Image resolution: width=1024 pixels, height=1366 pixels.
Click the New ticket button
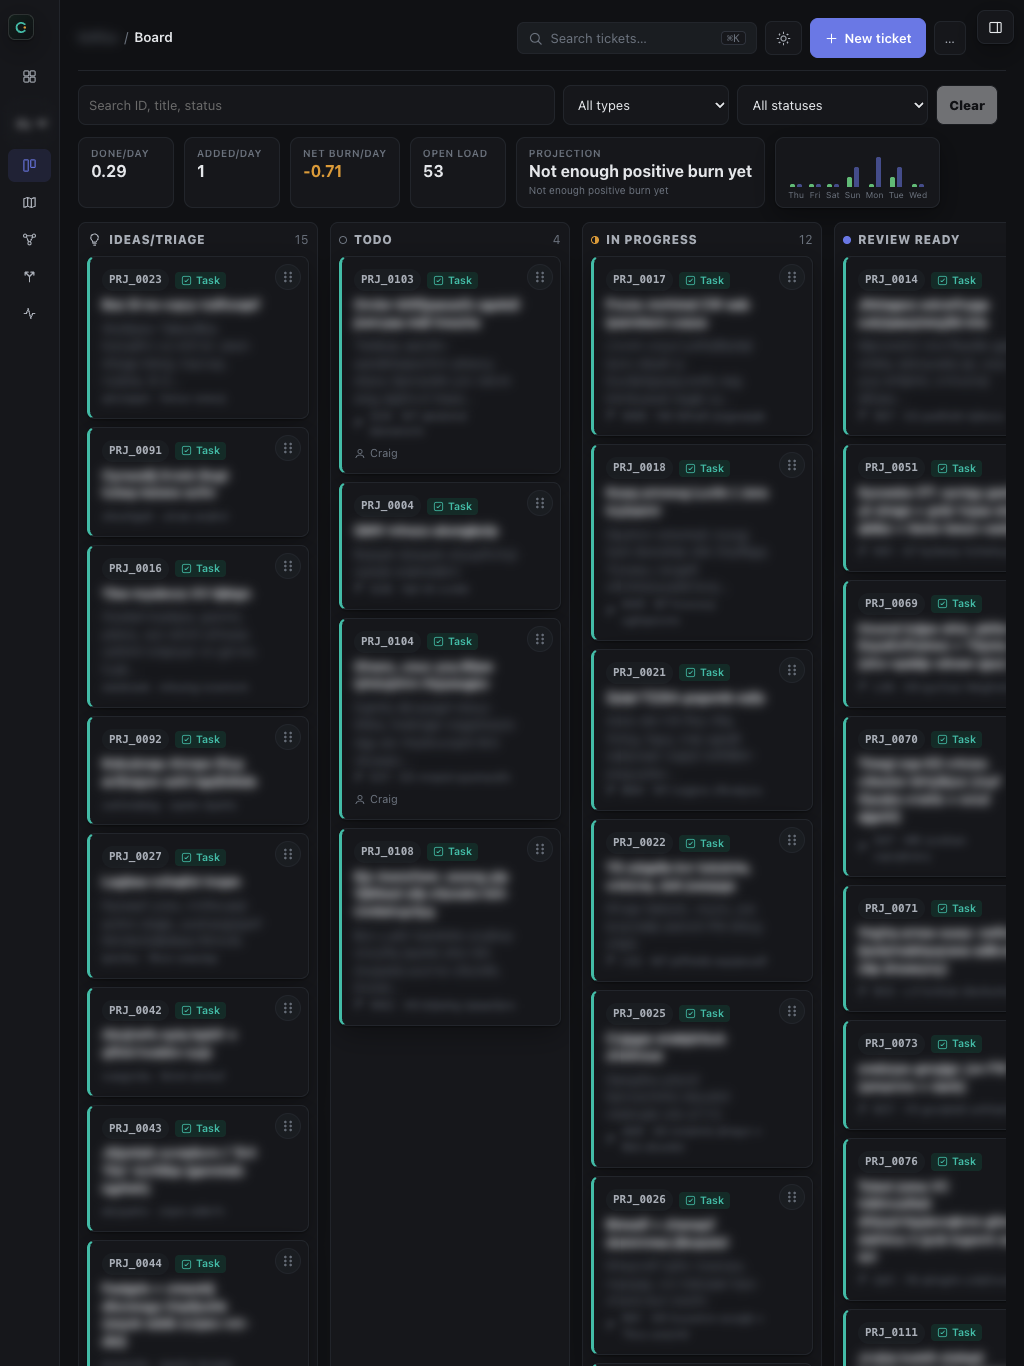coord(867,38)
